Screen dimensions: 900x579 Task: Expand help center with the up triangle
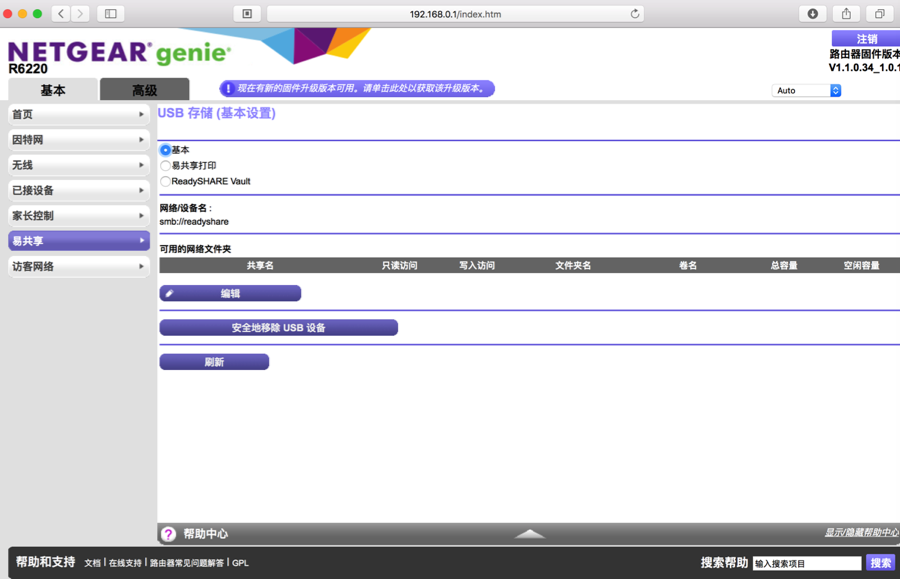(530, 534)
